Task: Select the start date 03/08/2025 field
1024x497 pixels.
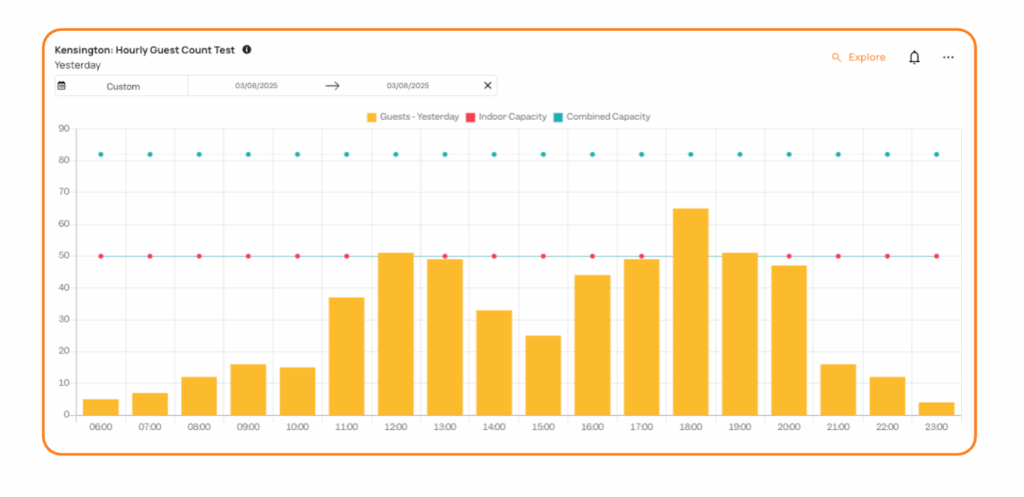Action: tap(256, 86)
